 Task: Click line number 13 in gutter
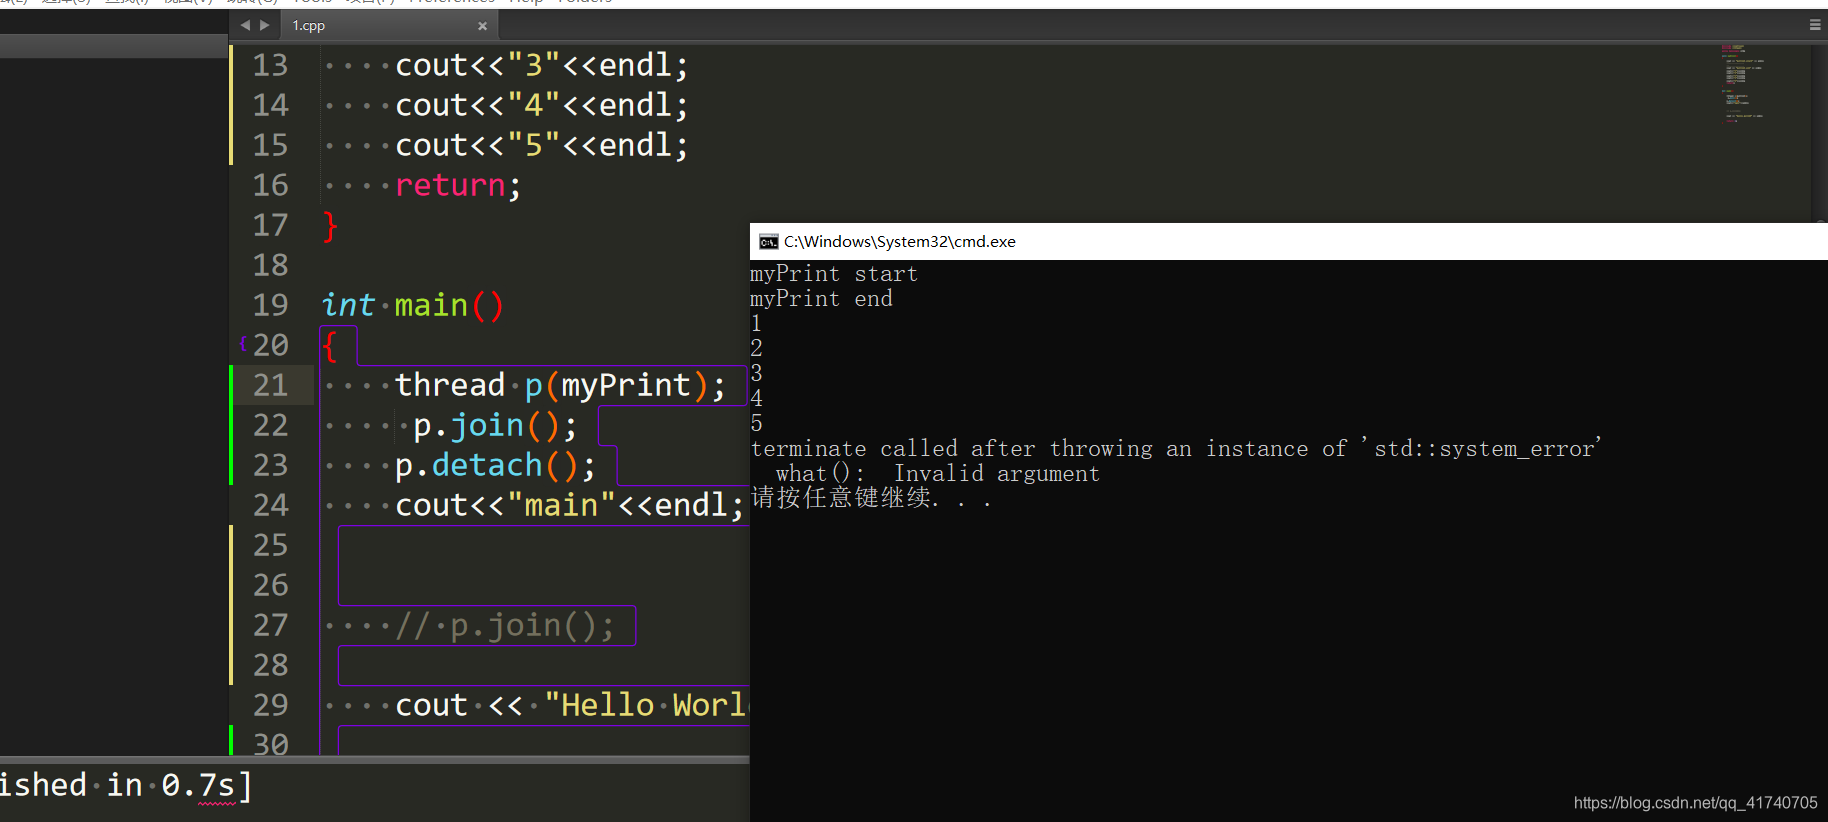tap(270, 65)
